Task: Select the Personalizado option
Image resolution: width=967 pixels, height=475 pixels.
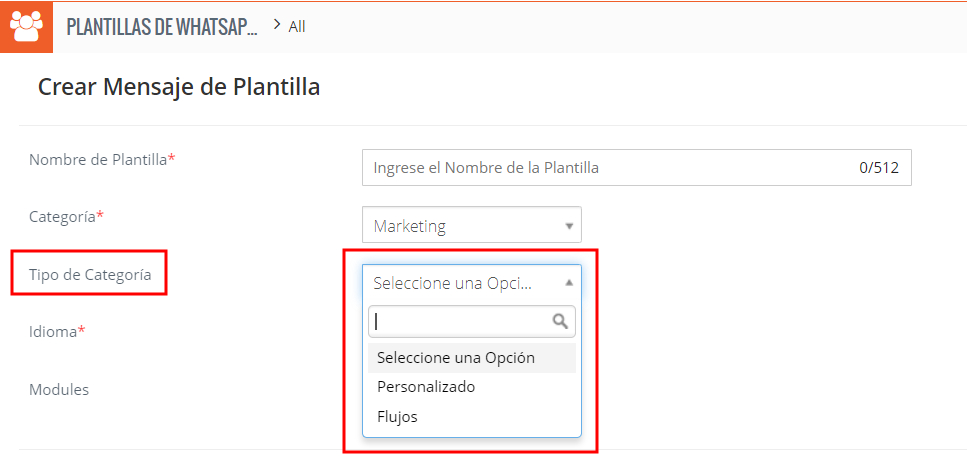Action: 426,387
